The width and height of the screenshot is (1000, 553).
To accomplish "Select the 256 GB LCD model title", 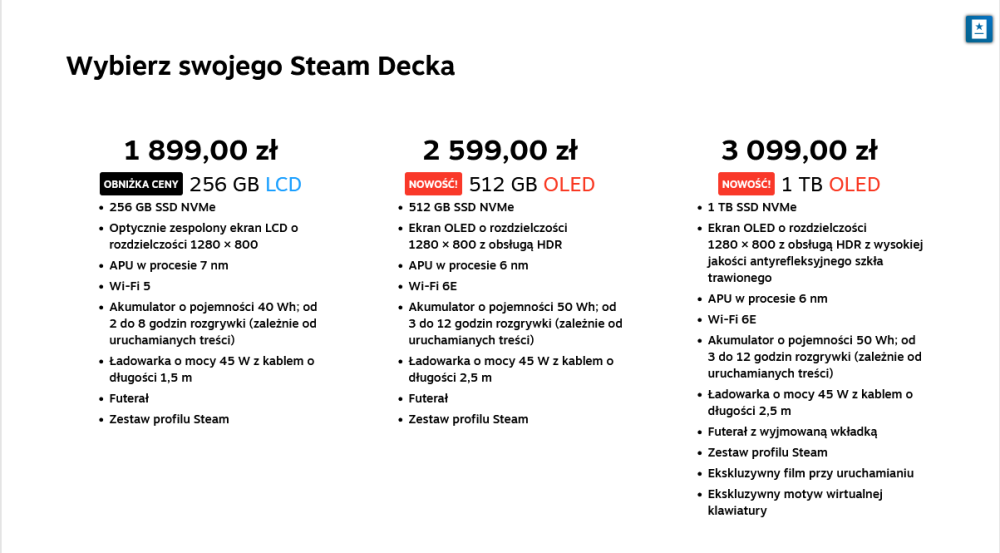I will [245, 185].
